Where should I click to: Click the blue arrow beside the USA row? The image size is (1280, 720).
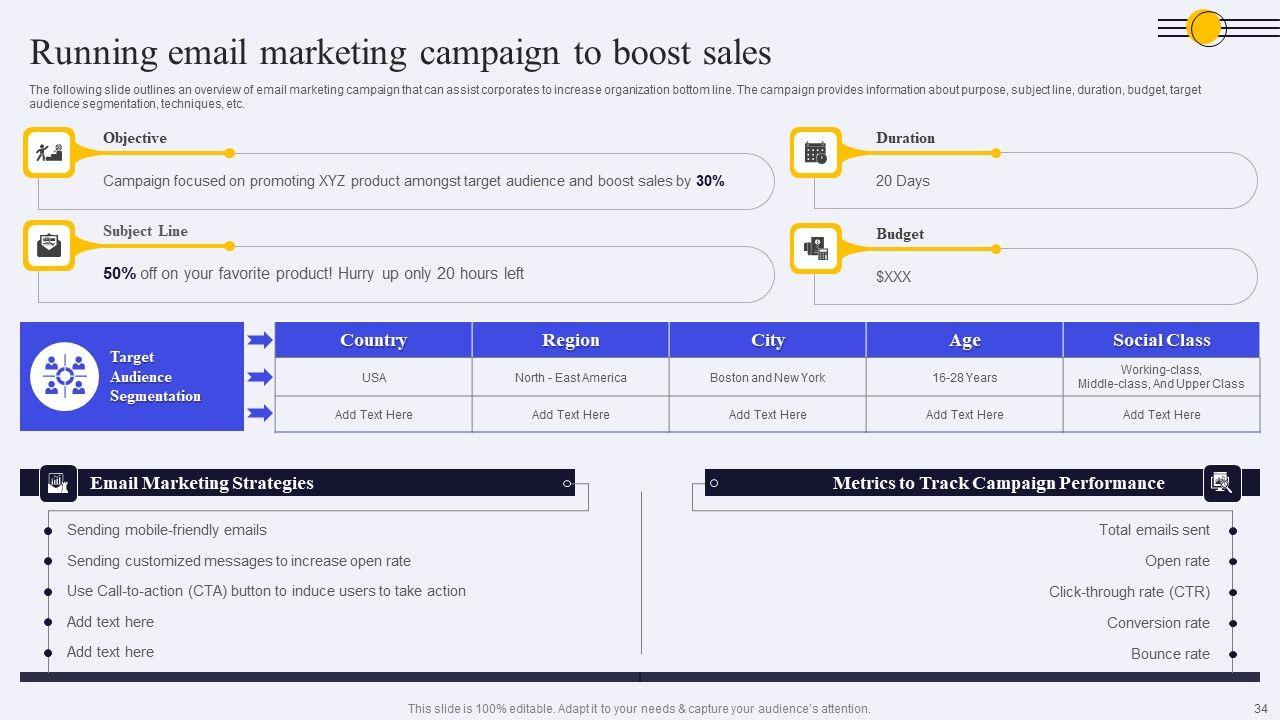click(260, 377)
